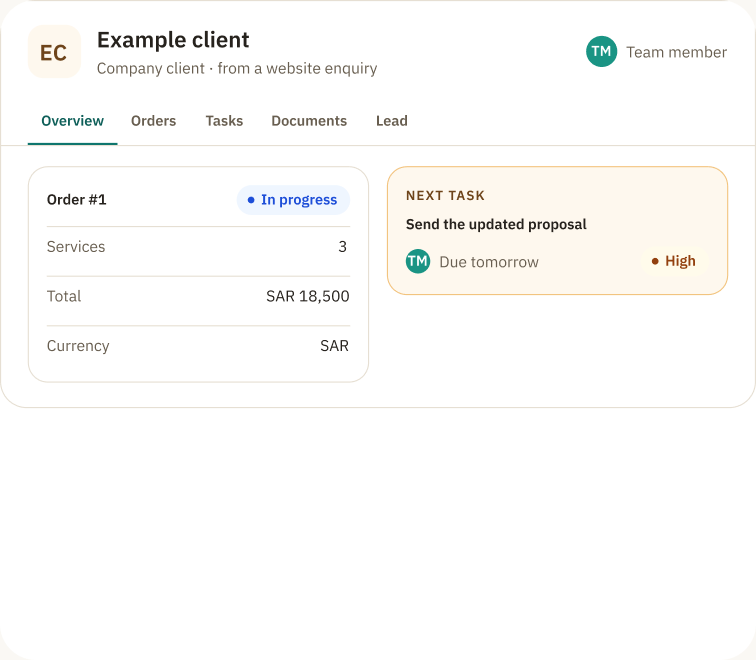Viewport: 756px width, 660px height.
Task: Click the EC client avatar
Action: (x=54, y=52)
